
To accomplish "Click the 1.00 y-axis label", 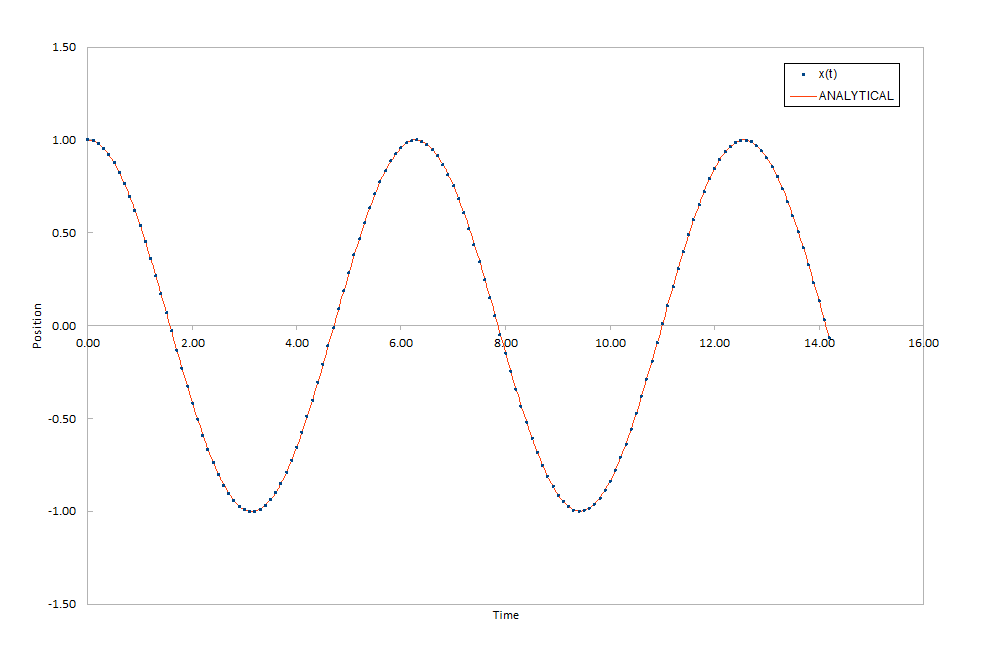I will (64, 140).
